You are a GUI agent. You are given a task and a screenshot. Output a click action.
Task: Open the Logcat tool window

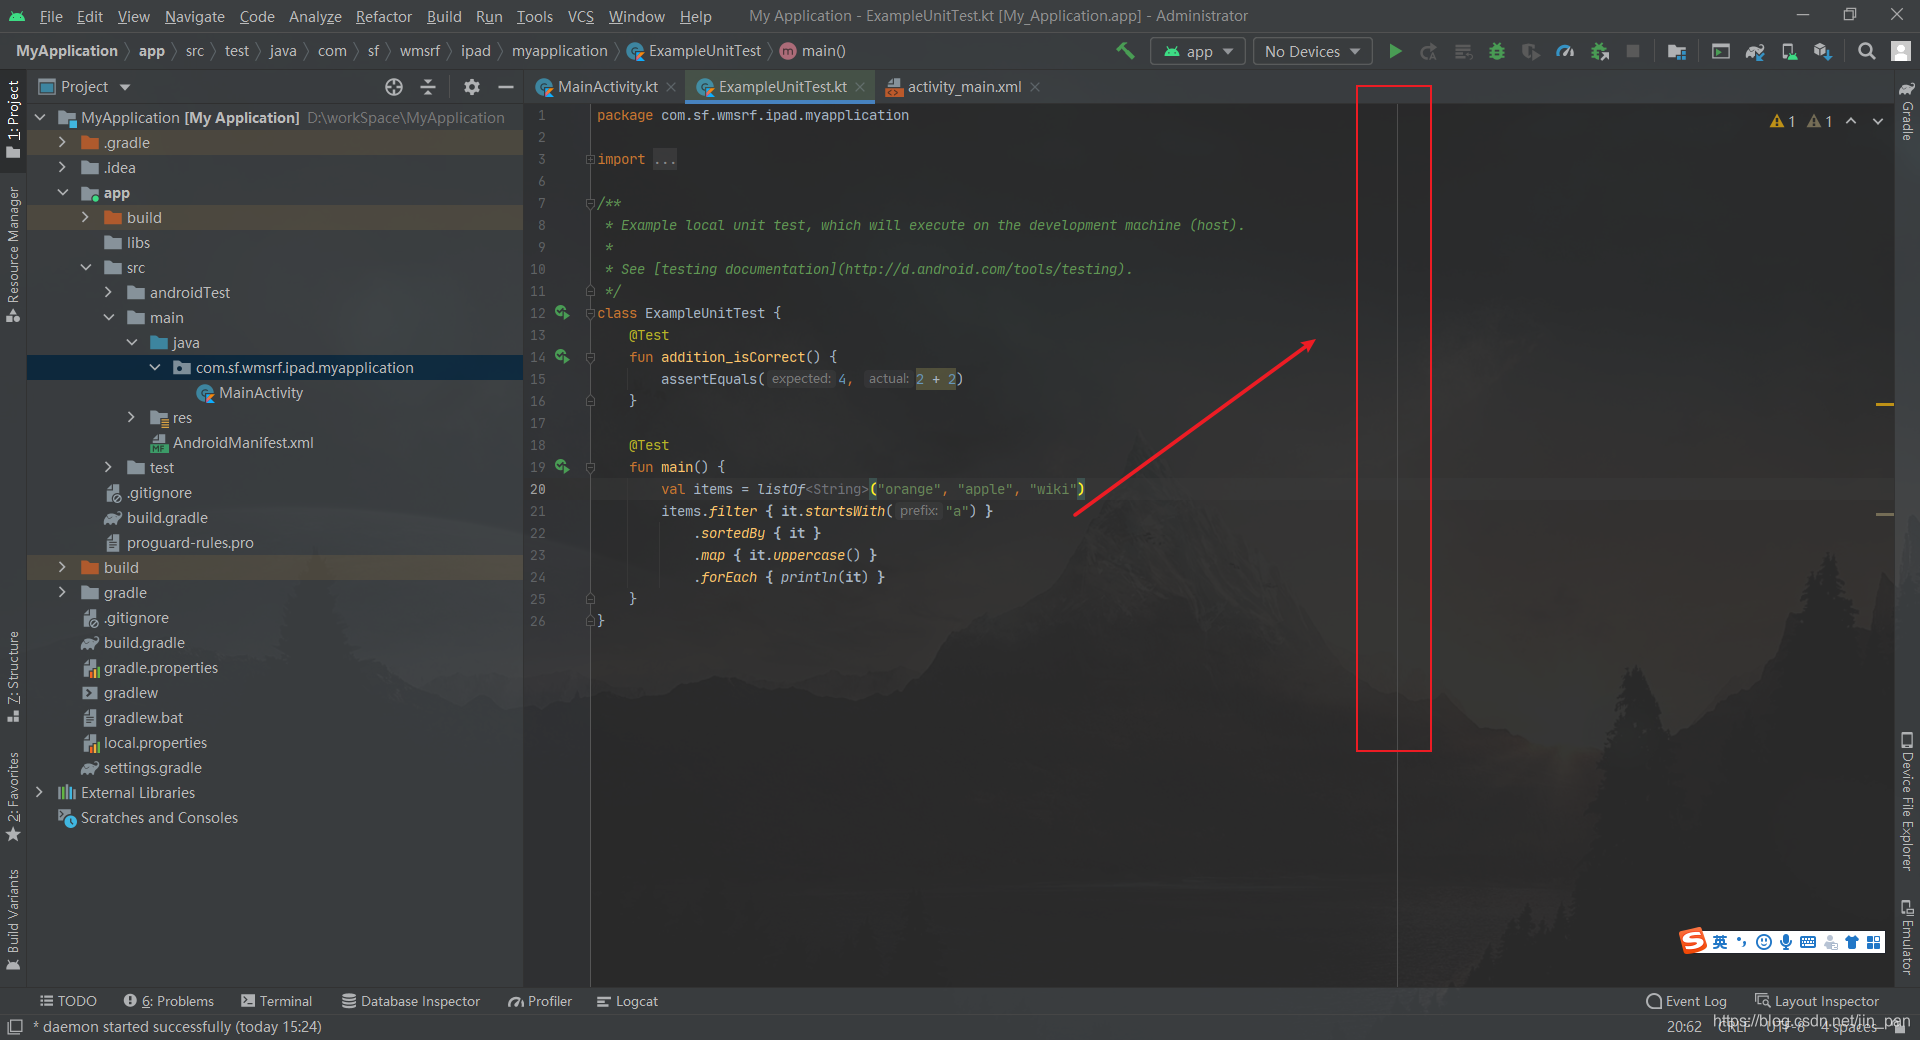(627, 1001)
